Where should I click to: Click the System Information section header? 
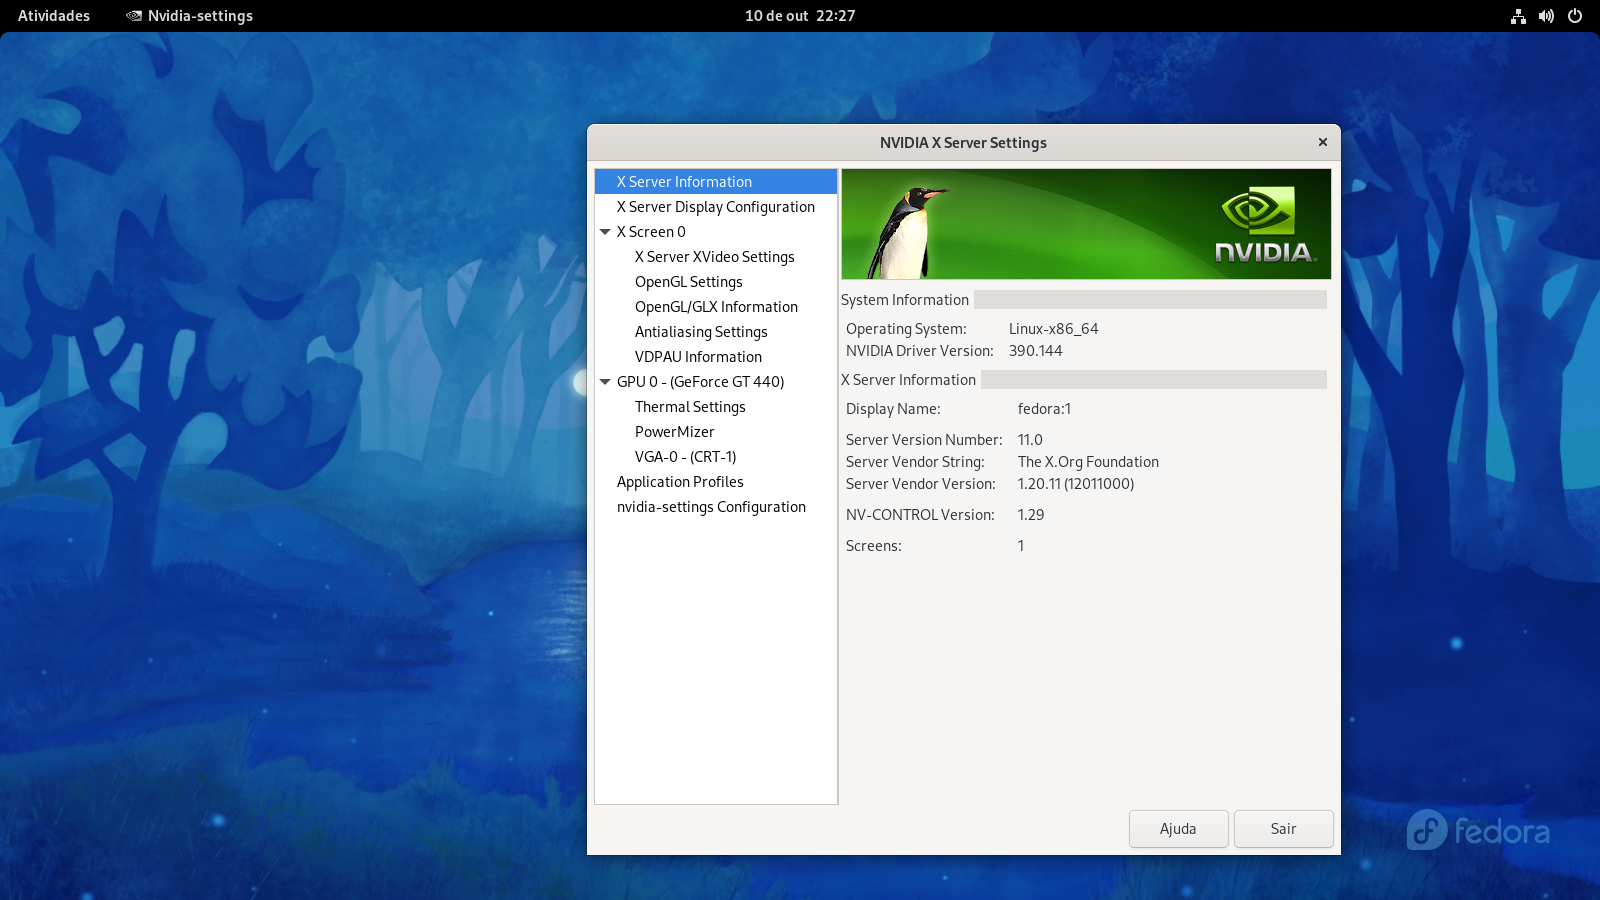pyautogui.click(x=905, y=300)
